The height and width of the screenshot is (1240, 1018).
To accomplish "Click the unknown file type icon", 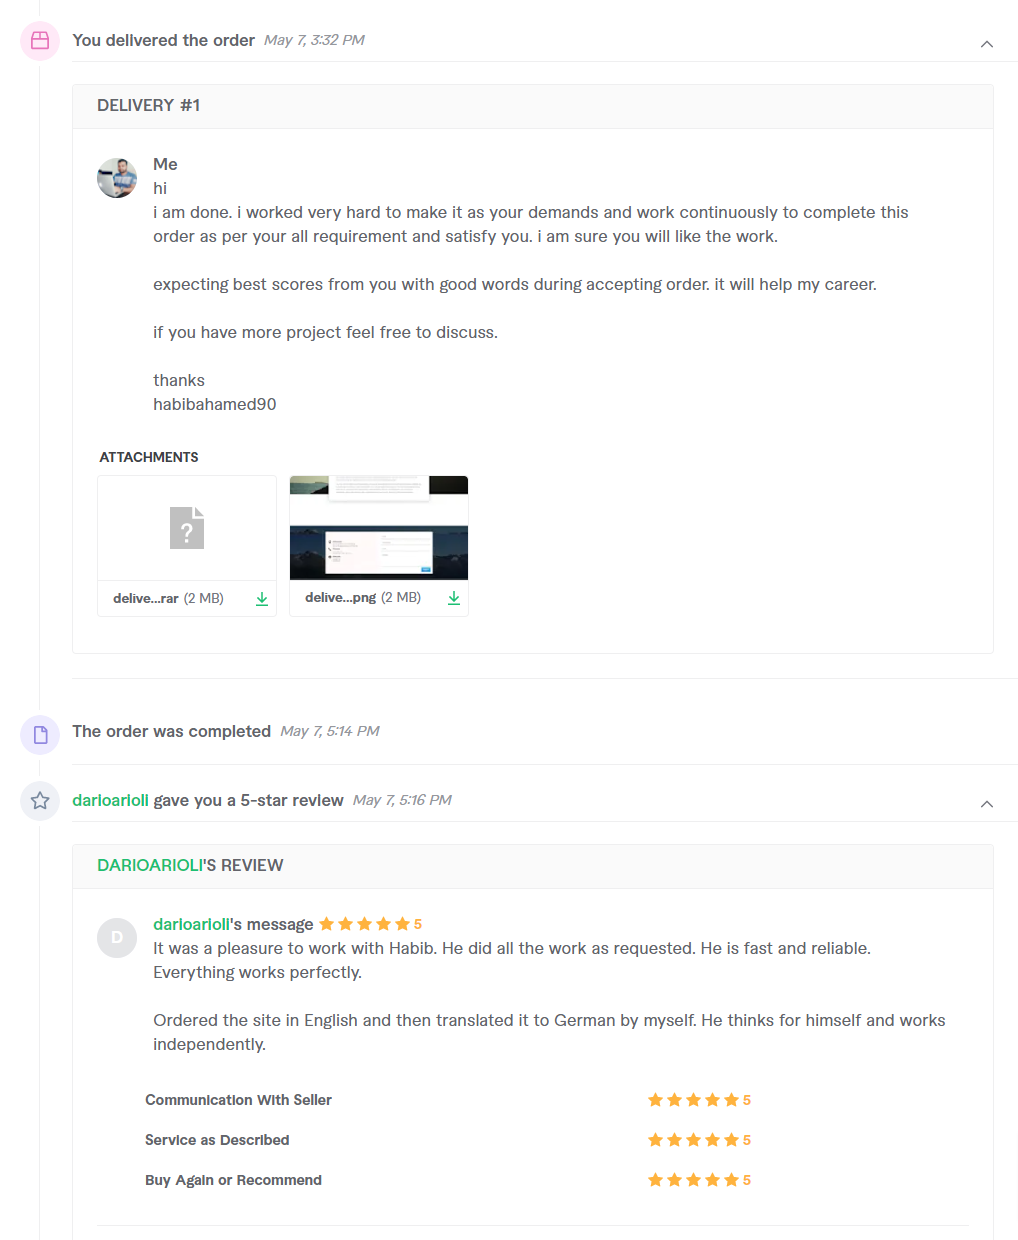I will 187,528.
